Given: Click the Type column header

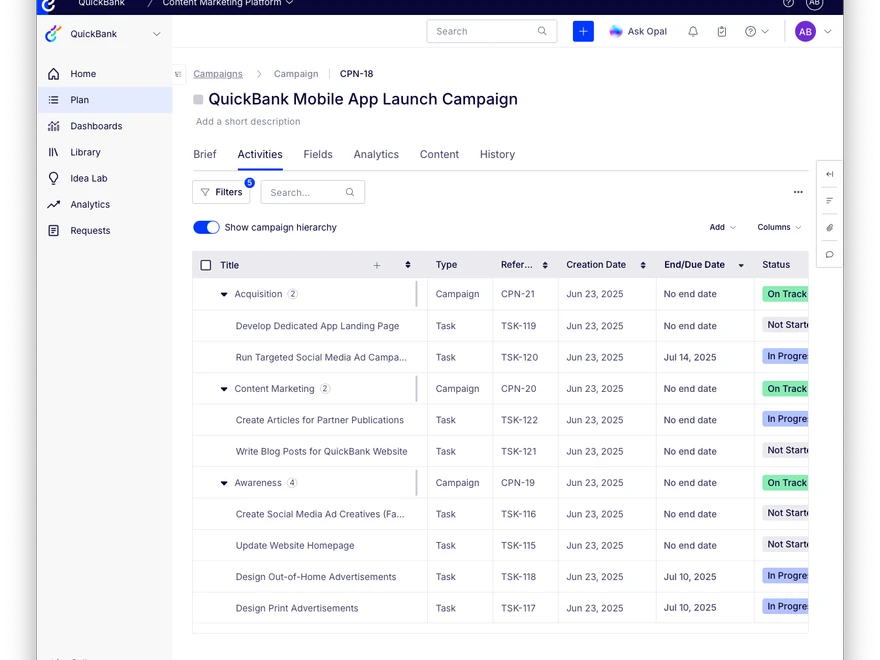Looking at the screenshot, I should point(446,265).
